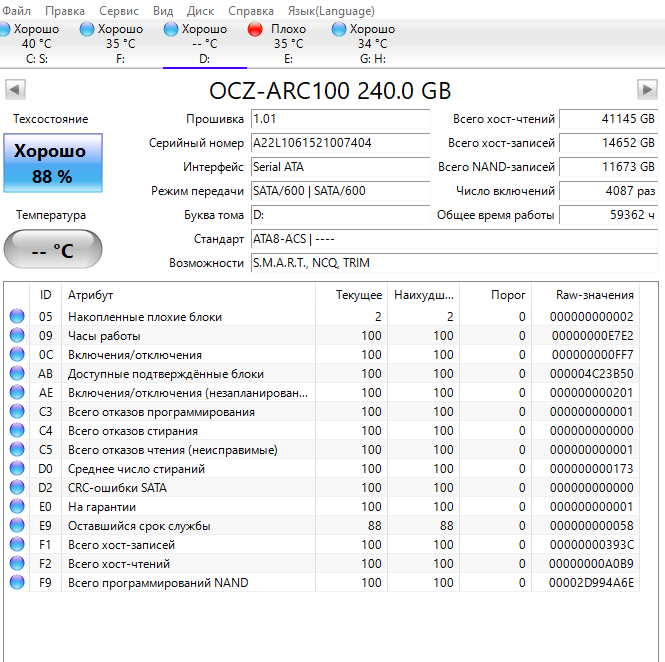Select the Оставшийся срок службы attribute
The height and width of the screenshot is (662, 665).
click(x=139, y=526)
